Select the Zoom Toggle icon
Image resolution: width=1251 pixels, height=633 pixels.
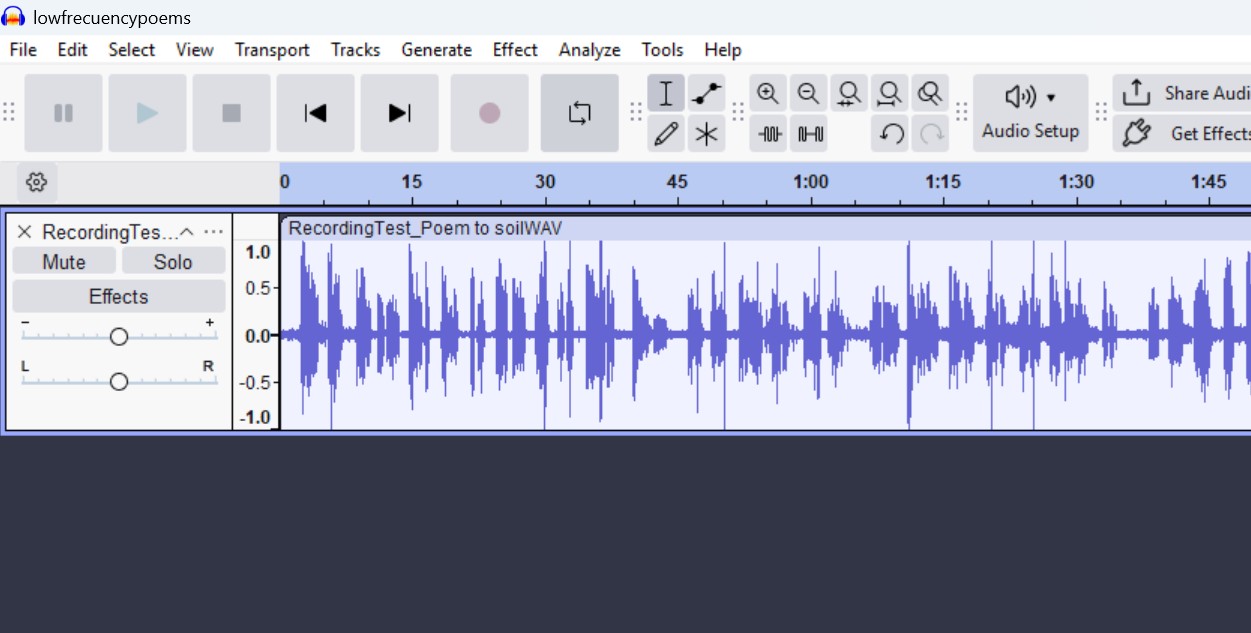[931, 93]
